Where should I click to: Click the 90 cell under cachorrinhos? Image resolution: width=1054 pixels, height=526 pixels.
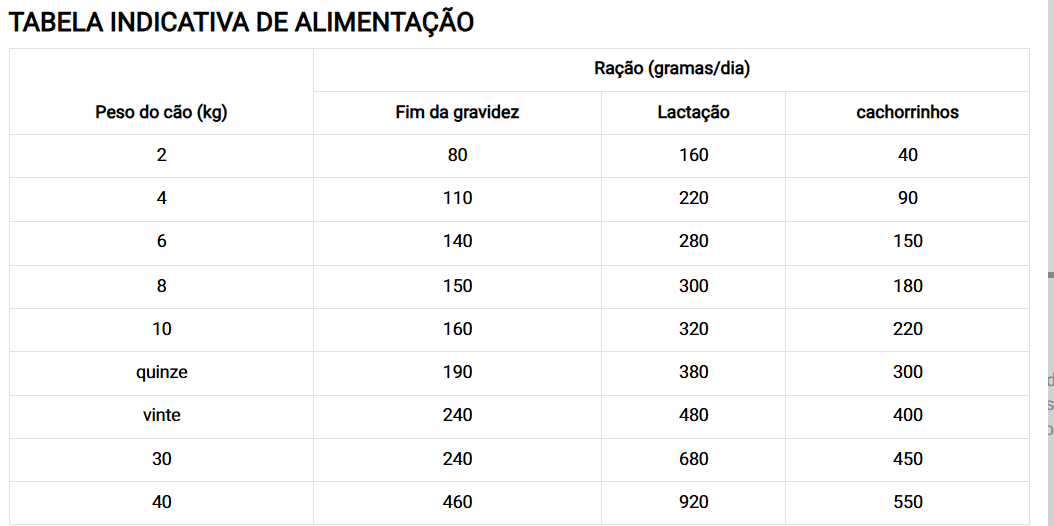coord(907,198)
